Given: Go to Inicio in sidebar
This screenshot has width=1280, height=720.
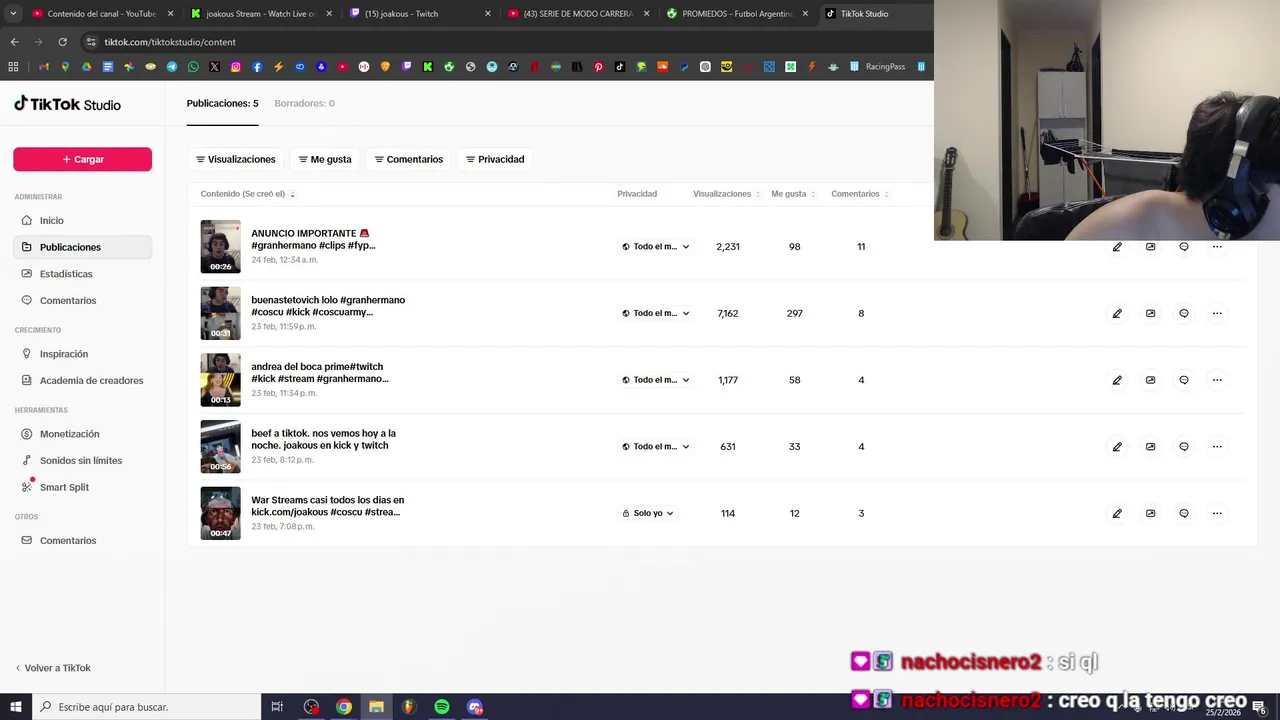Looking at the screenshot, I should coord(82,220).
